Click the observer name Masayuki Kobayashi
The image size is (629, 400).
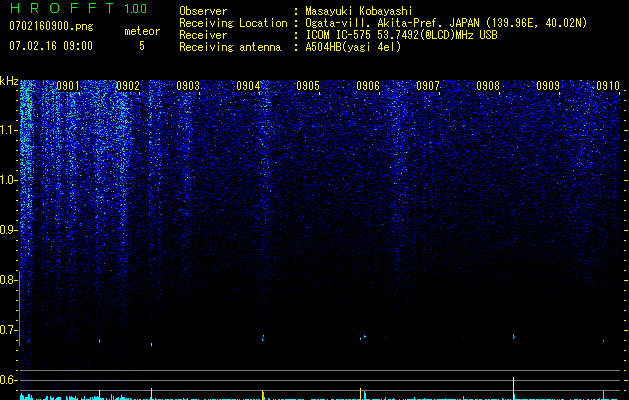click(x=359, y=12)
